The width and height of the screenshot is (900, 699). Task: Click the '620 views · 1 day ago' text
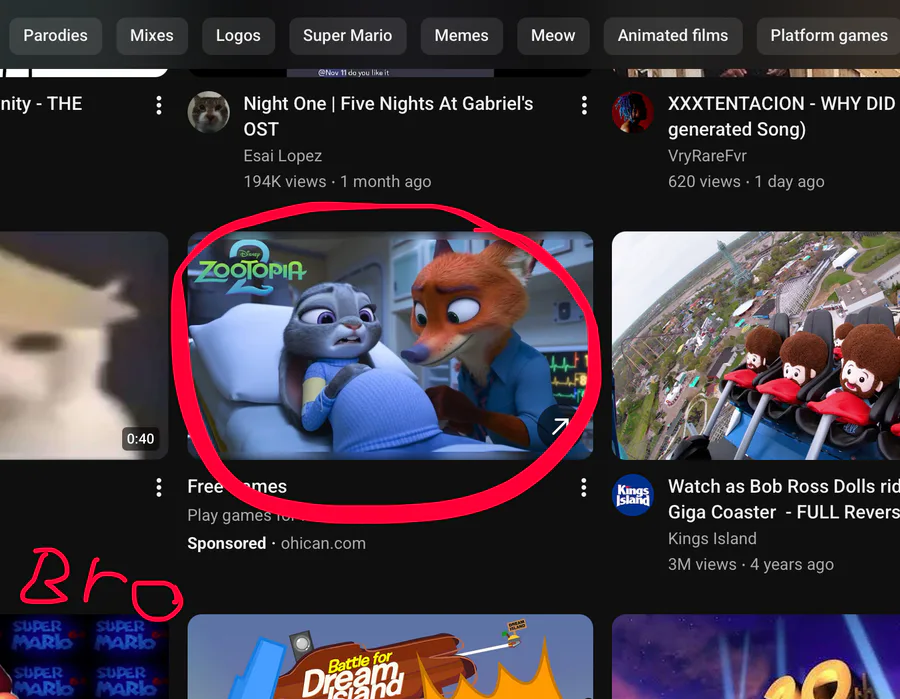746,181
